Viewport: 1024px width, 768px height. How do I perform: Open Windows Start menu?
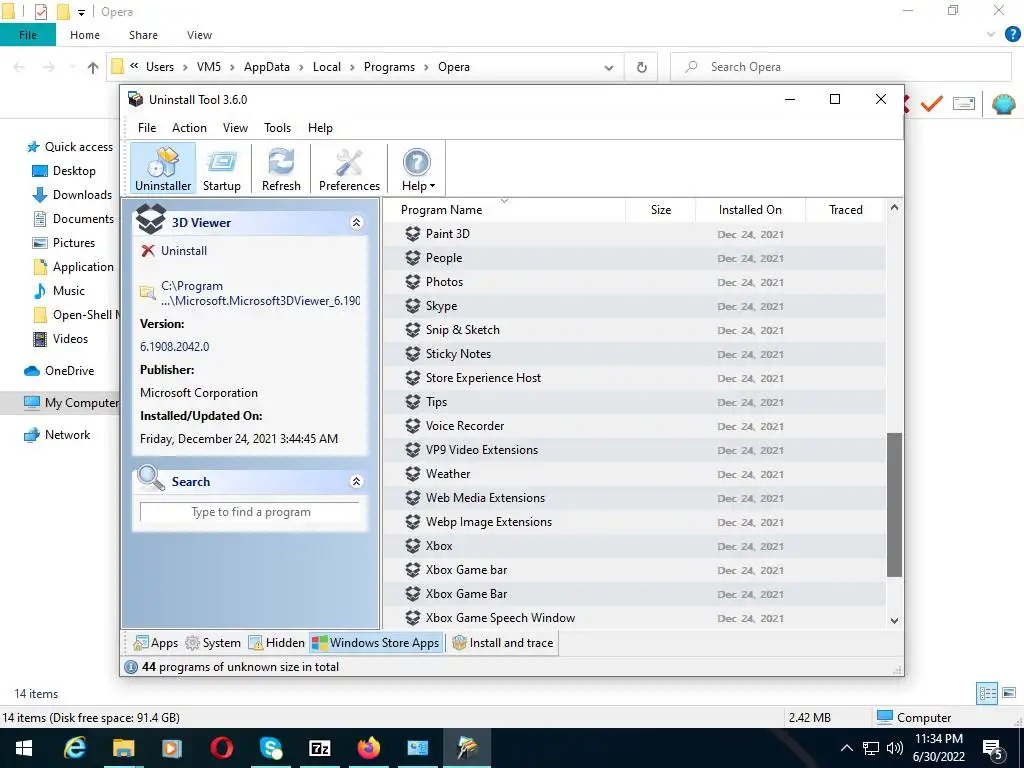click(24, 748)
